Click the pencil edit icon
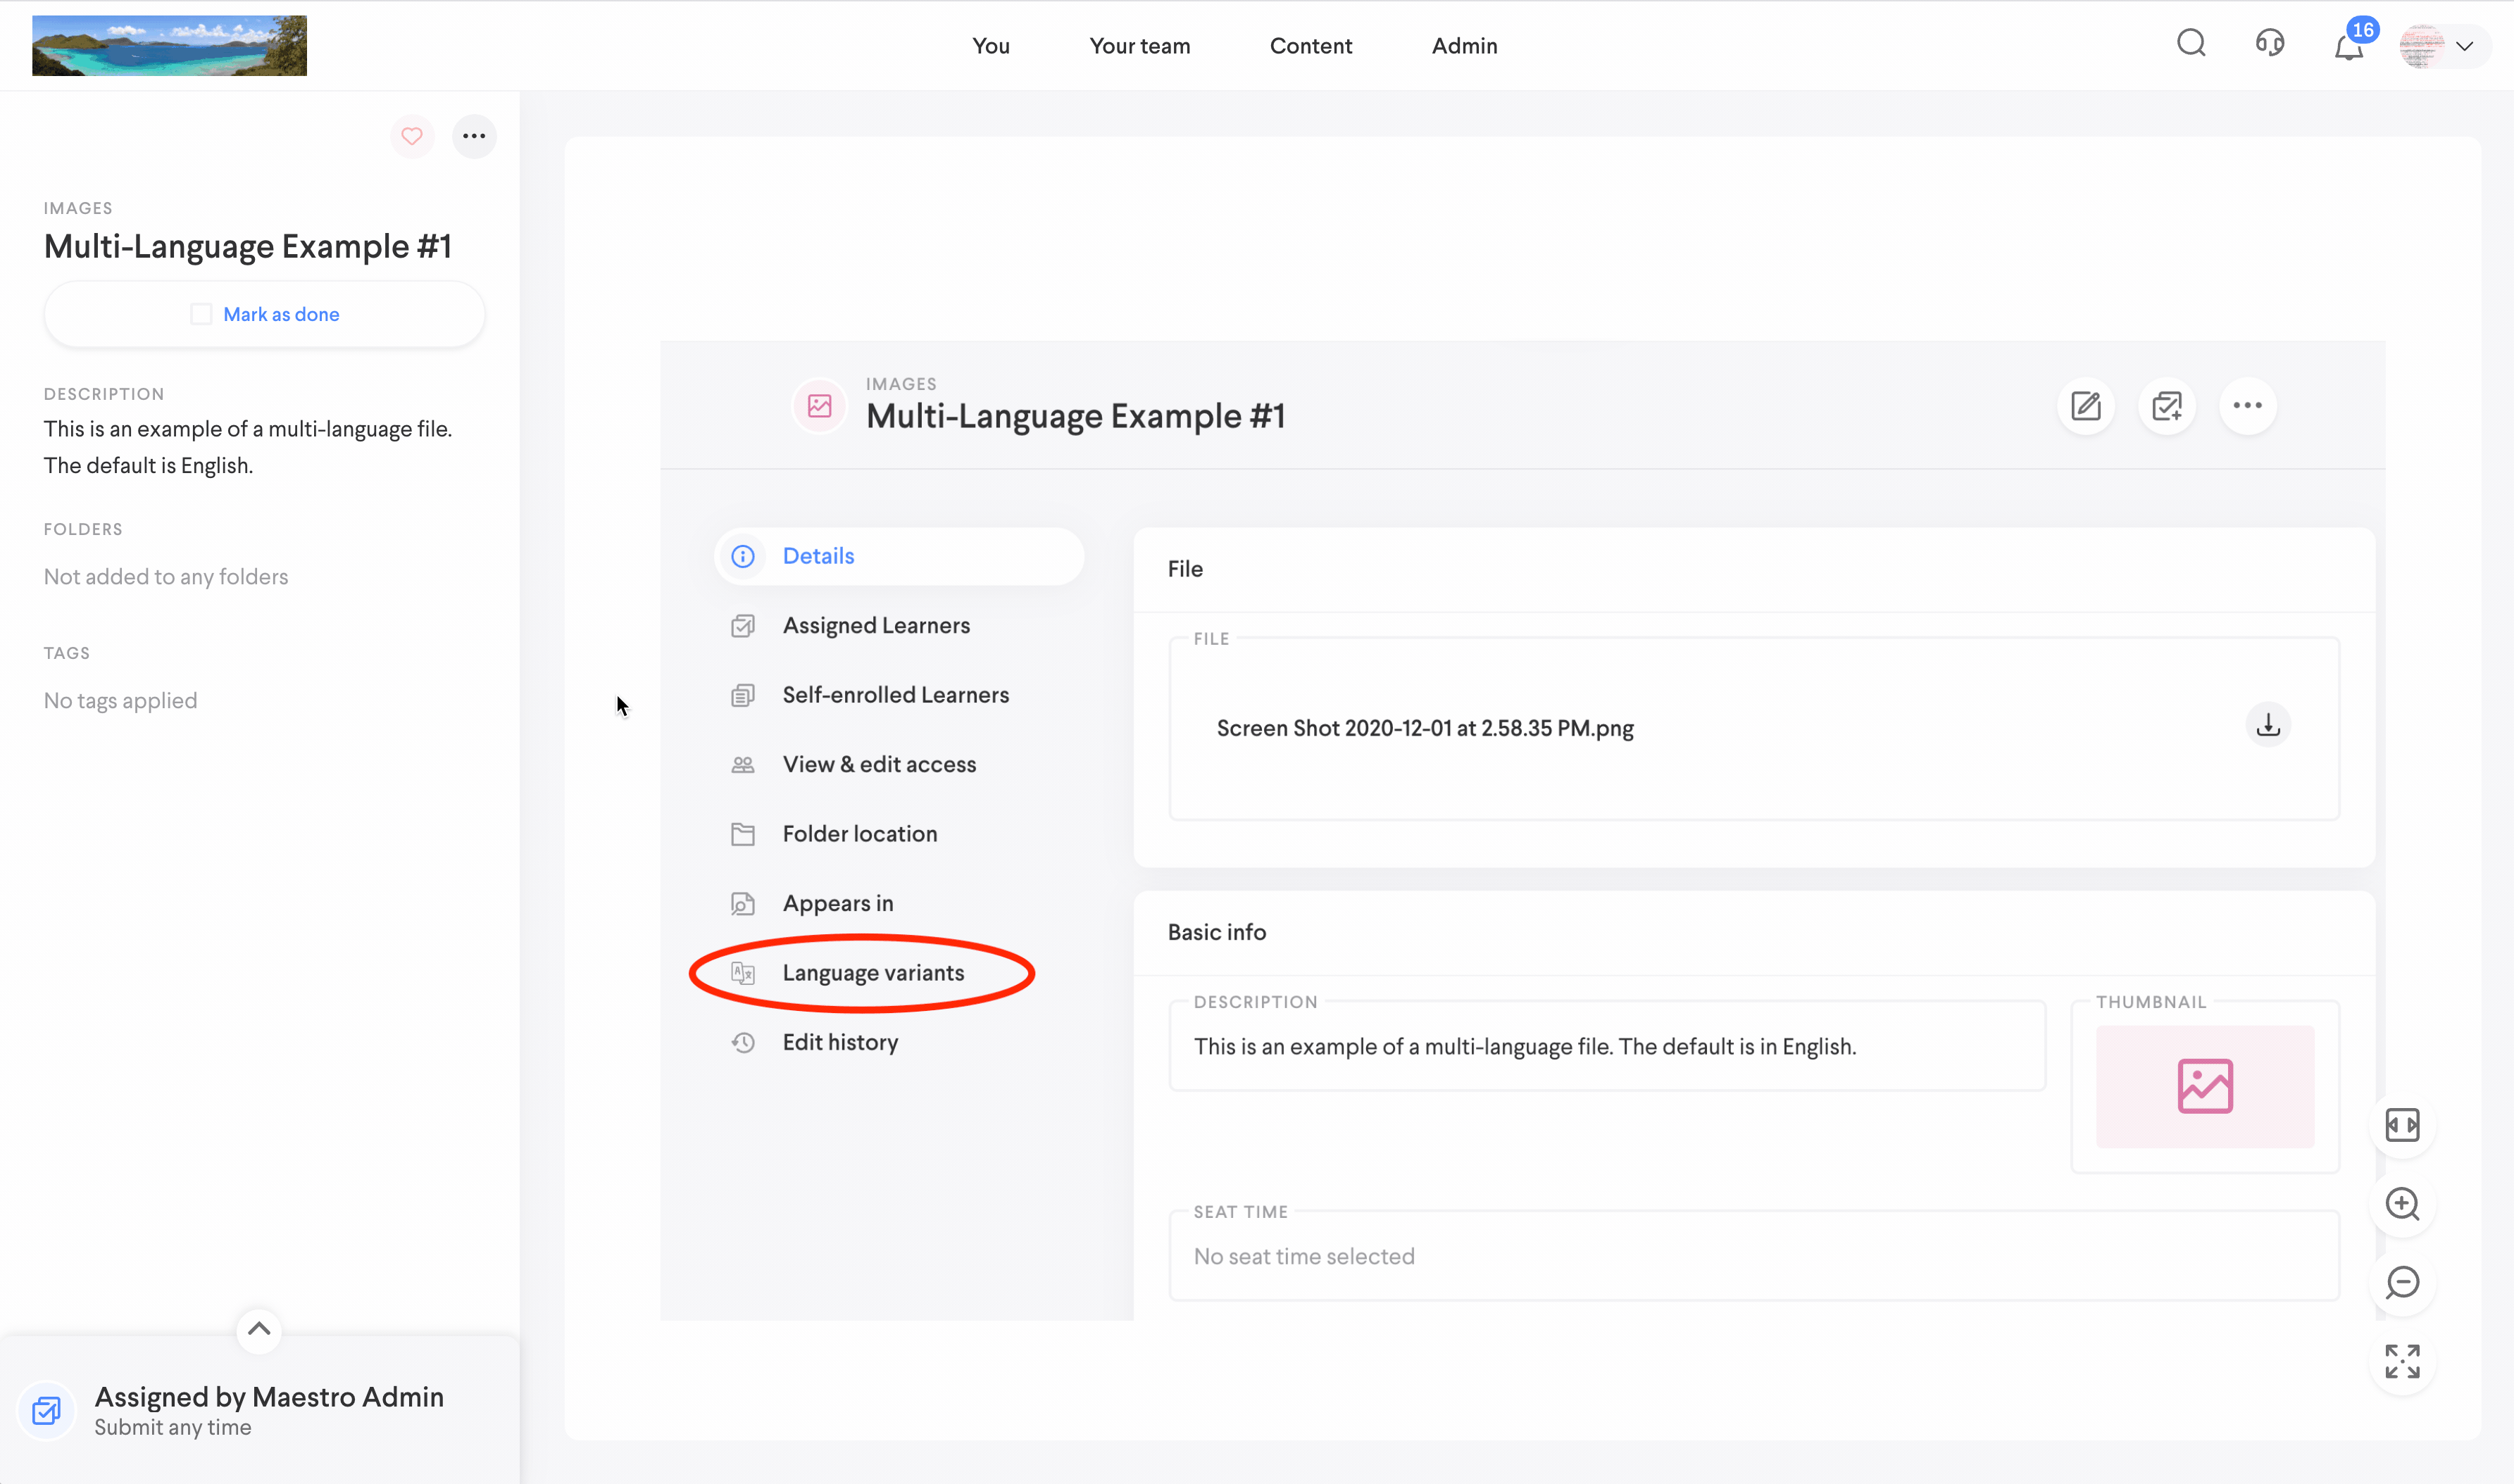 click(x=2086, y=406)
